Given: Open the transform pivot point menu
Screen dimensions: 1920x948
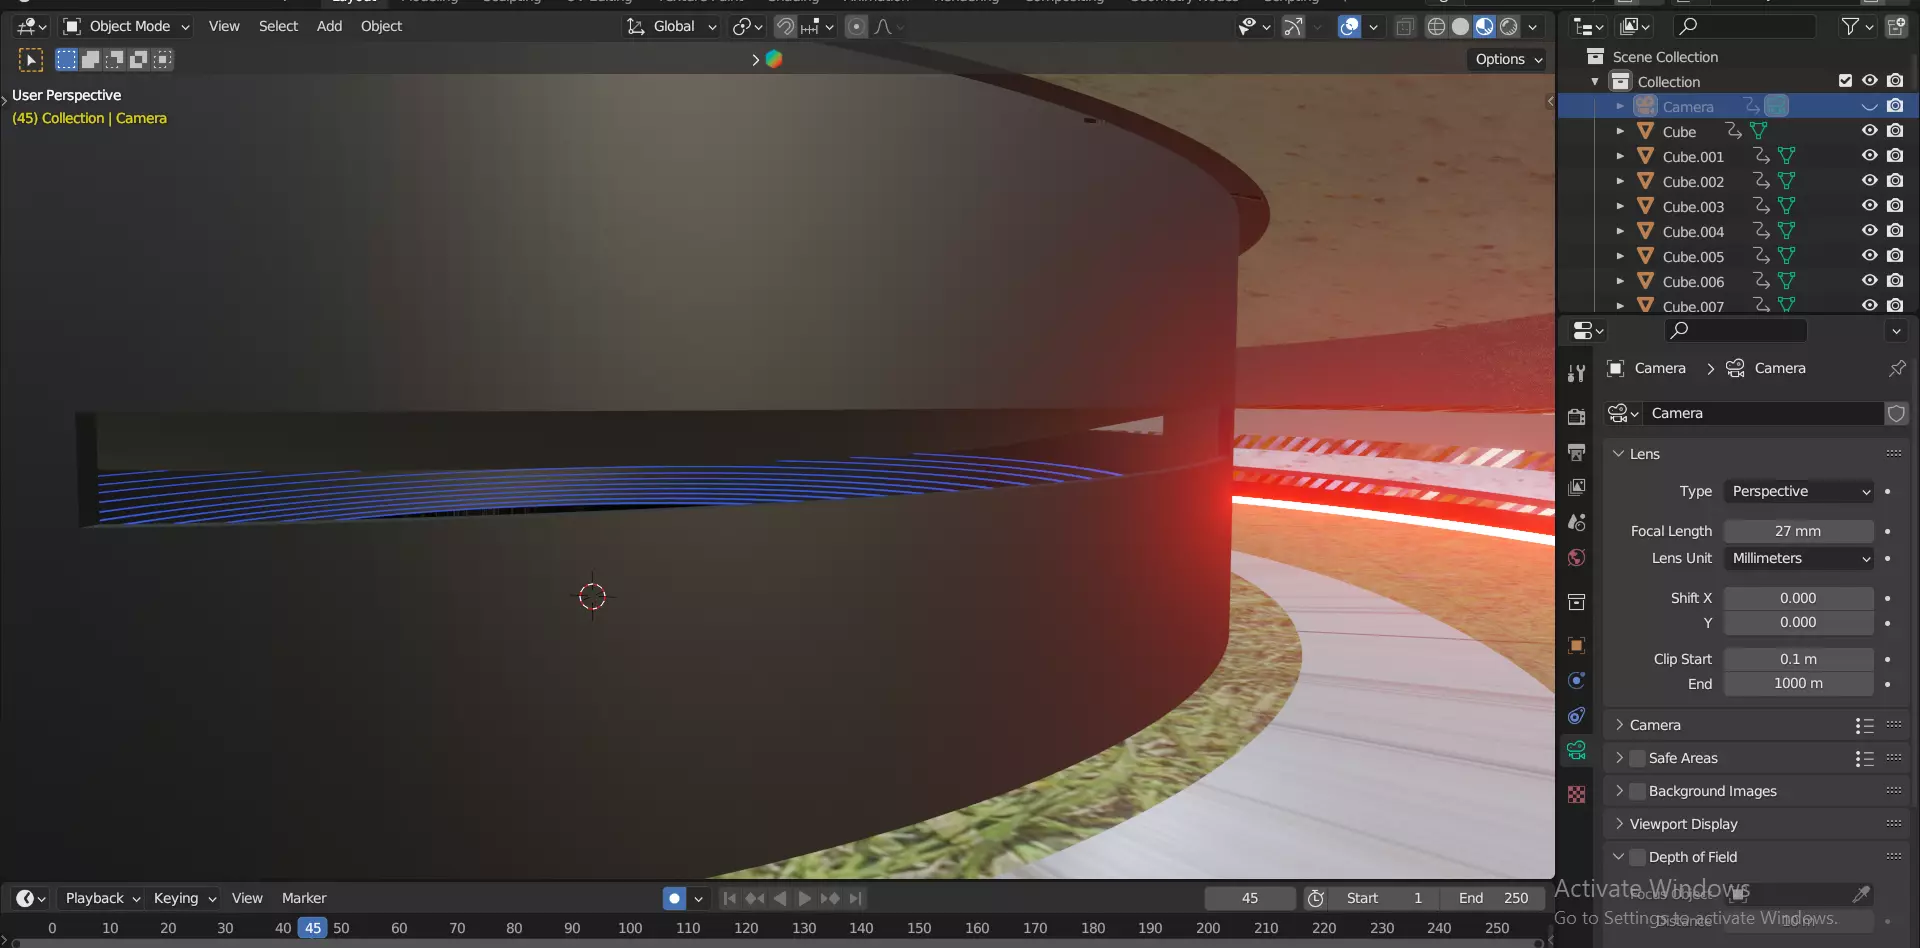Looking at the screenshot, I should tap(747, 27).
